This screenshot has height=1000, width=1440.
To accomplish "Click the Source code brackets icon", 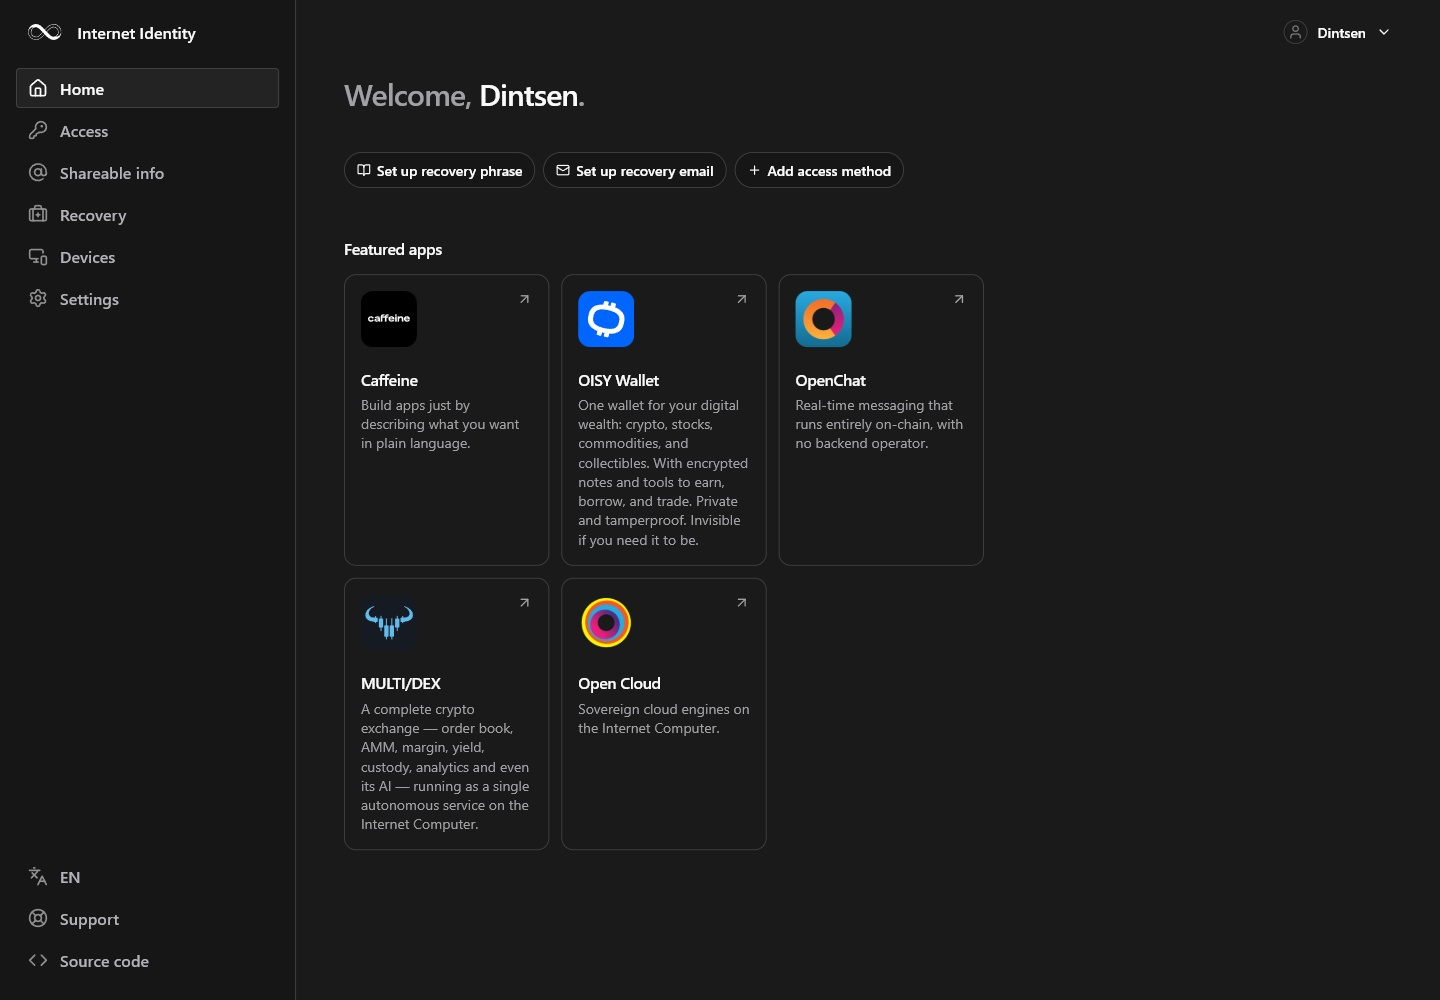I will coord(38,960).
